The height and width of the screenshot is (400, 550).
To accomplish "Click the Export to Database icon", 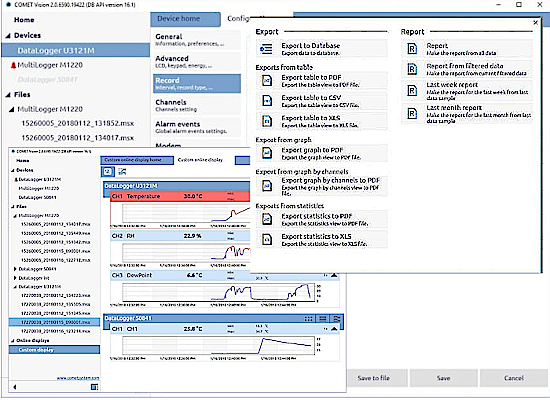I will (266, 49).
